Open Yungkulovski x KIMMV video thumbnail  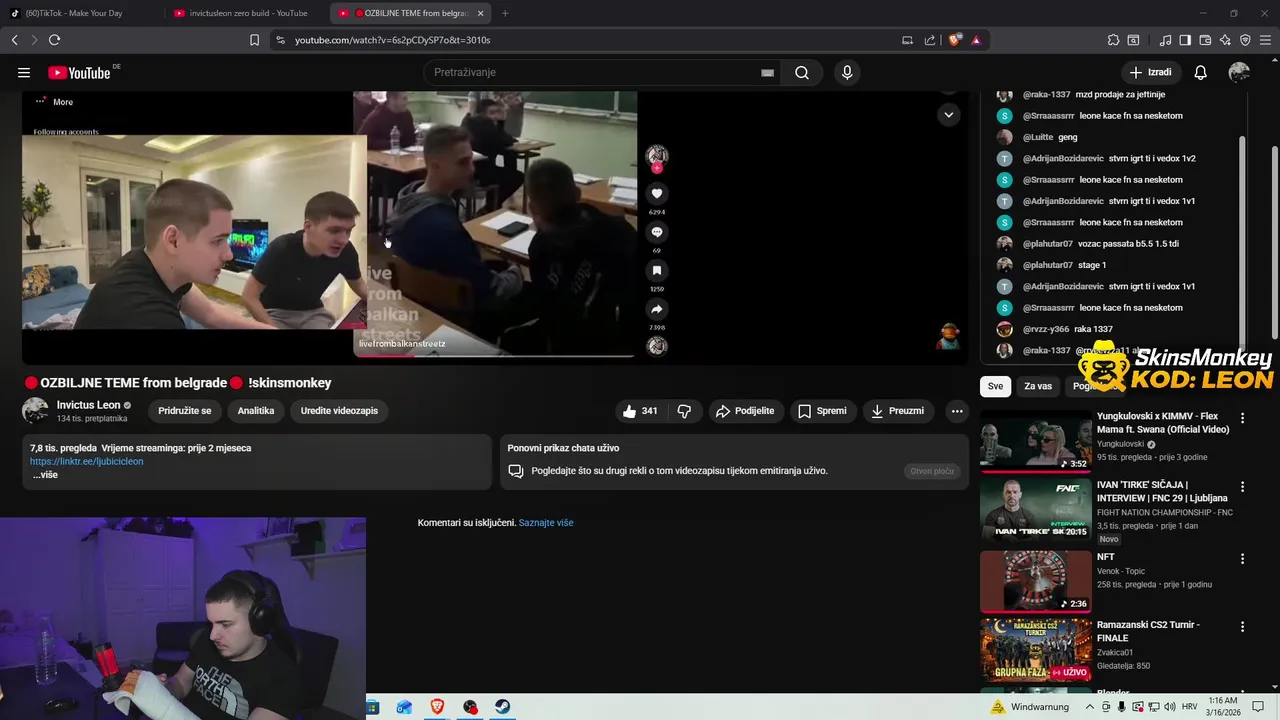[1036, 441]
